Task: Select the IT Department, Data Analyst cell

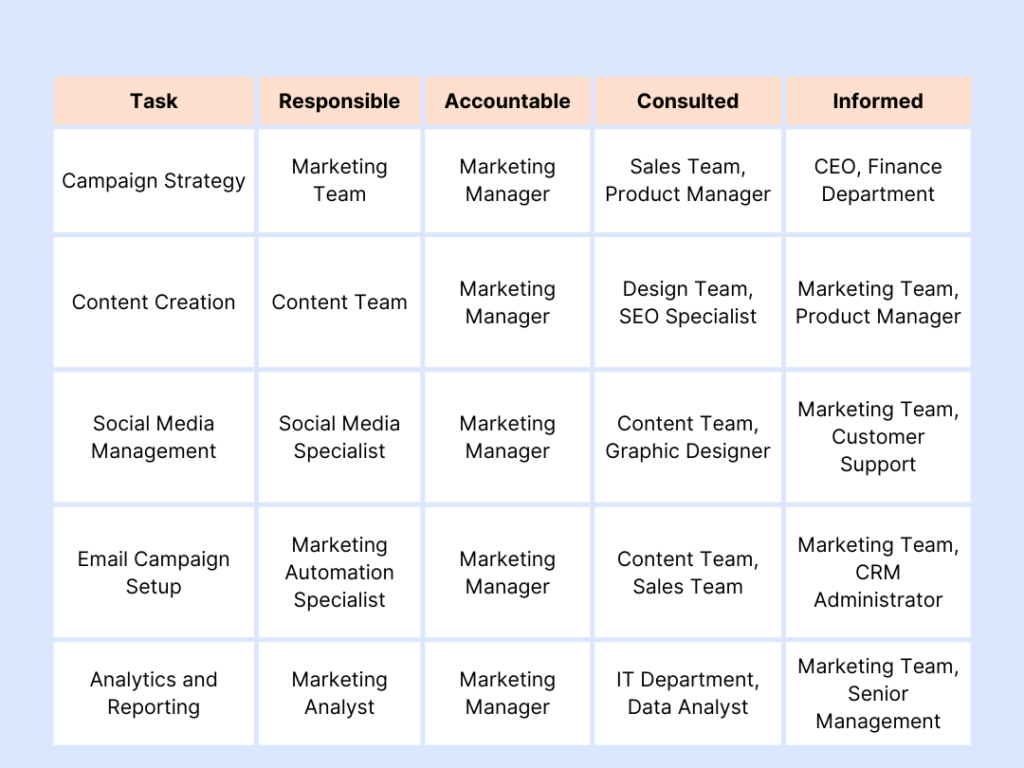Action: [x=688, y=694]
